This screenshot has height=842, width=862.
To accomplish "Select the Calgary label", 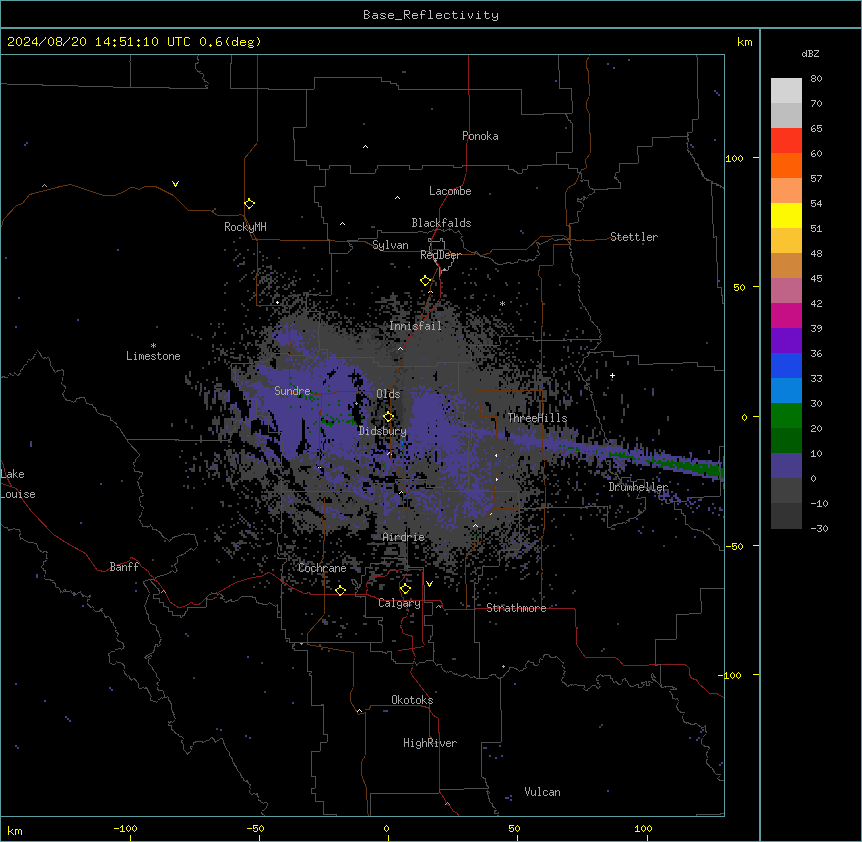I will coord(400,603).
